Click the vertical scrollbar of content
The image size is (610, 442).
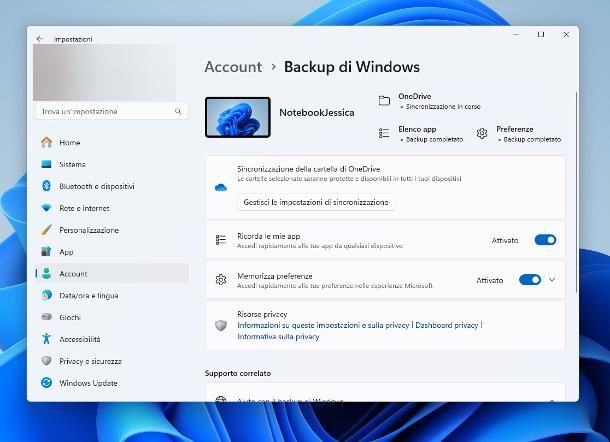tap(575, 192)
